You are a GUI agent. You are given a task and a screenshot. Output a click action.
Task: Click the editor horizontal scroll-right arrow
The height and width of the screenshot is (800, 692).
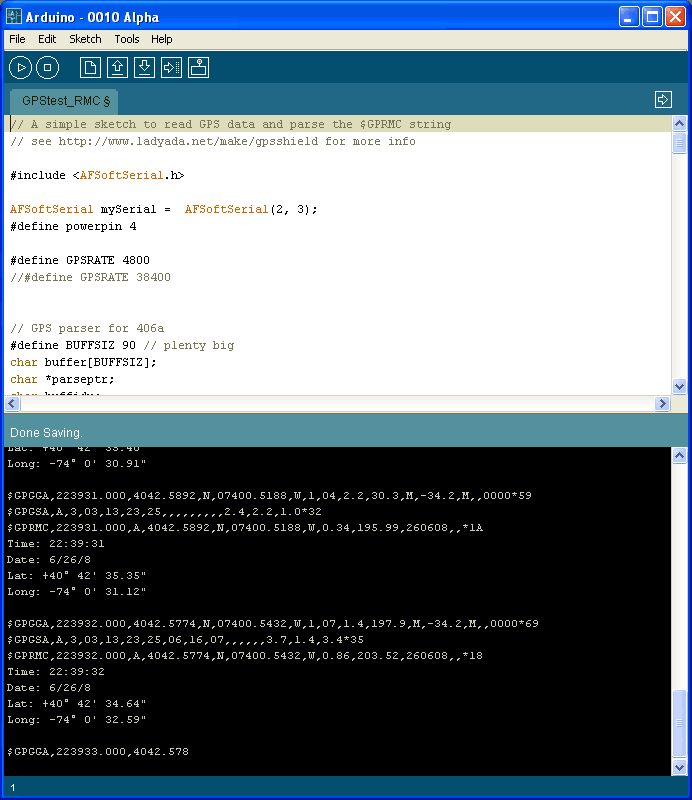point(661,403)
